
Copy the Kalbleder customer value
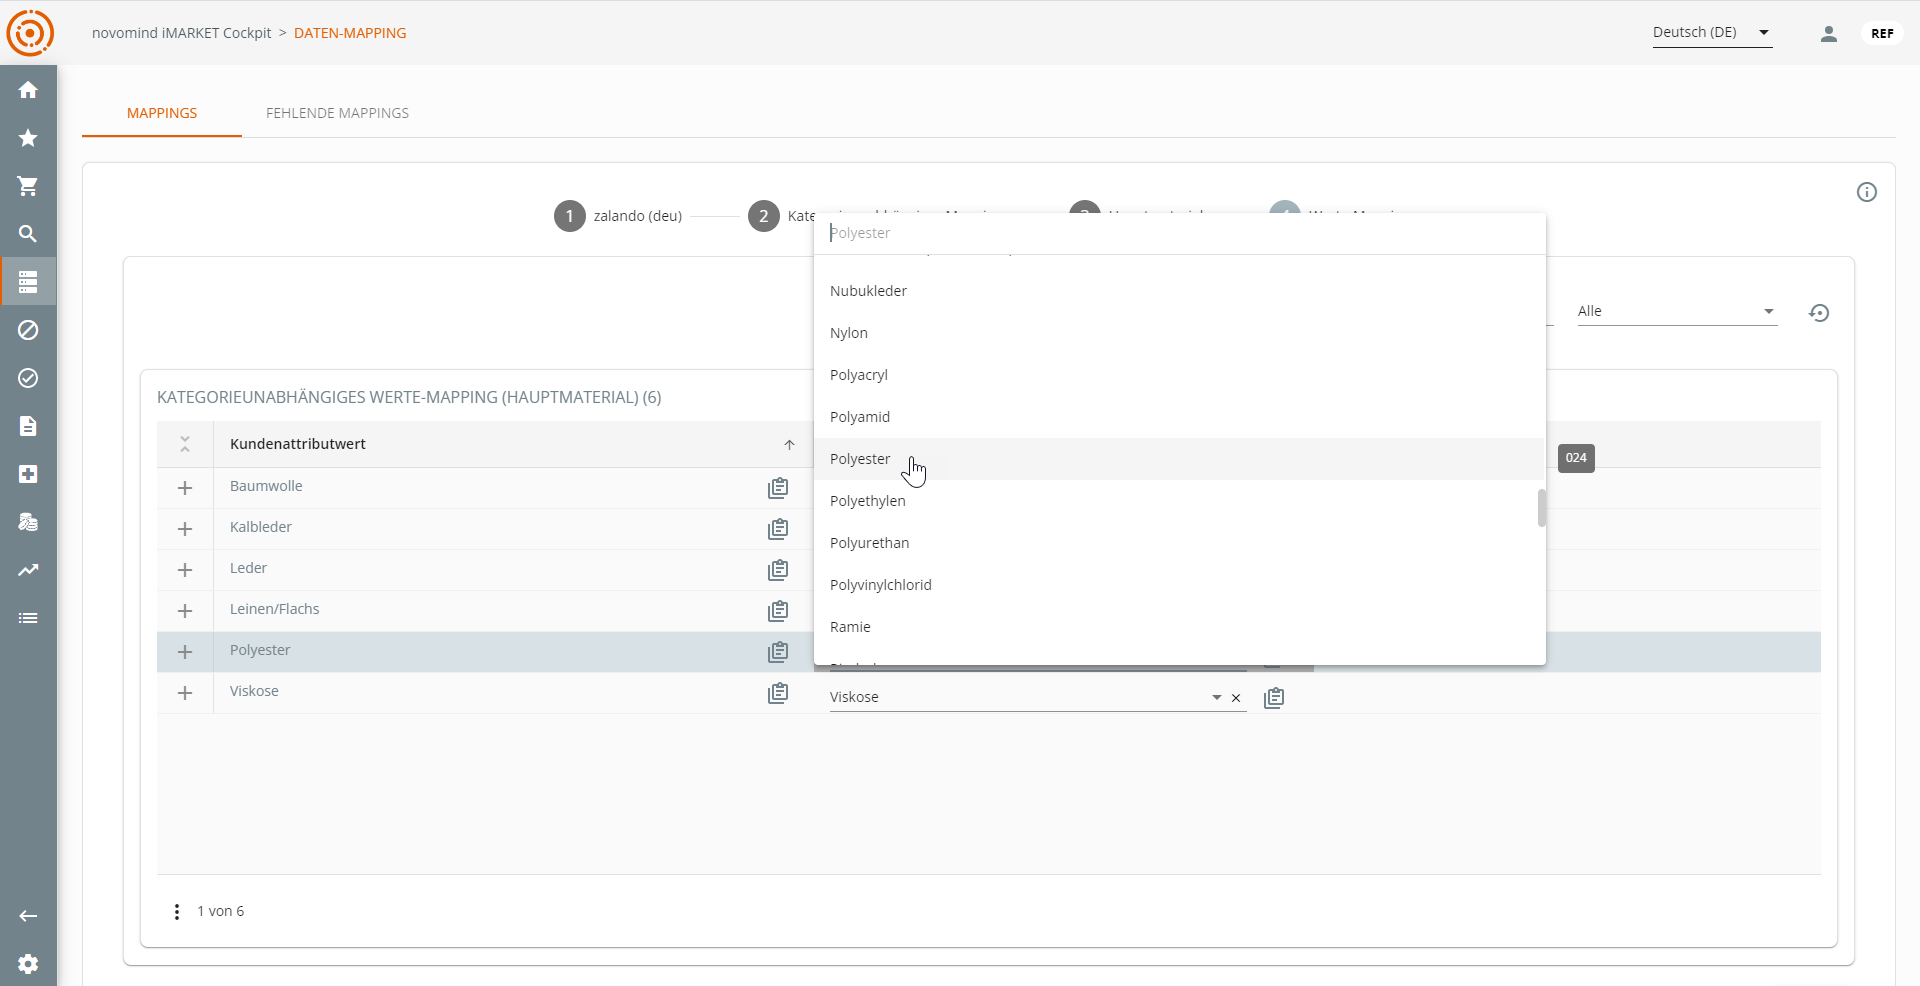(x=778, y=529)
